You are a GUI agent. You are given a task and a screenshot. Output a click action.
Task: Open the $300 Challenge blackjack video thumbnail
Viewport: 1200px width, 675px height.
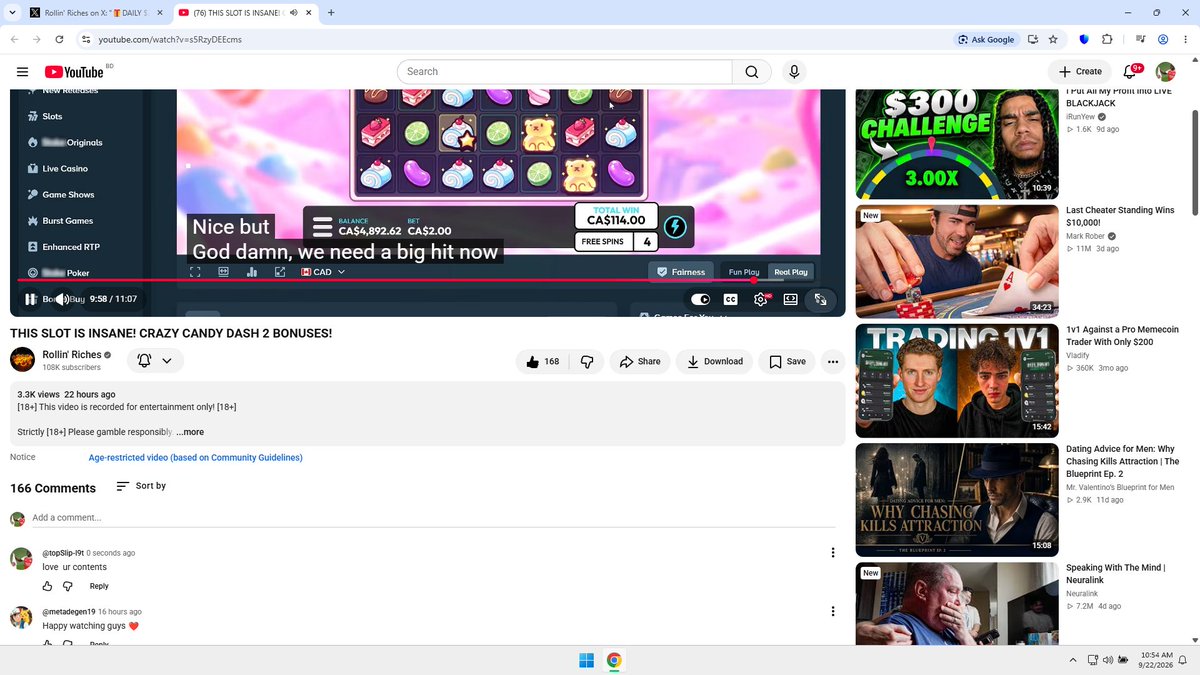[x=957, y=144]
